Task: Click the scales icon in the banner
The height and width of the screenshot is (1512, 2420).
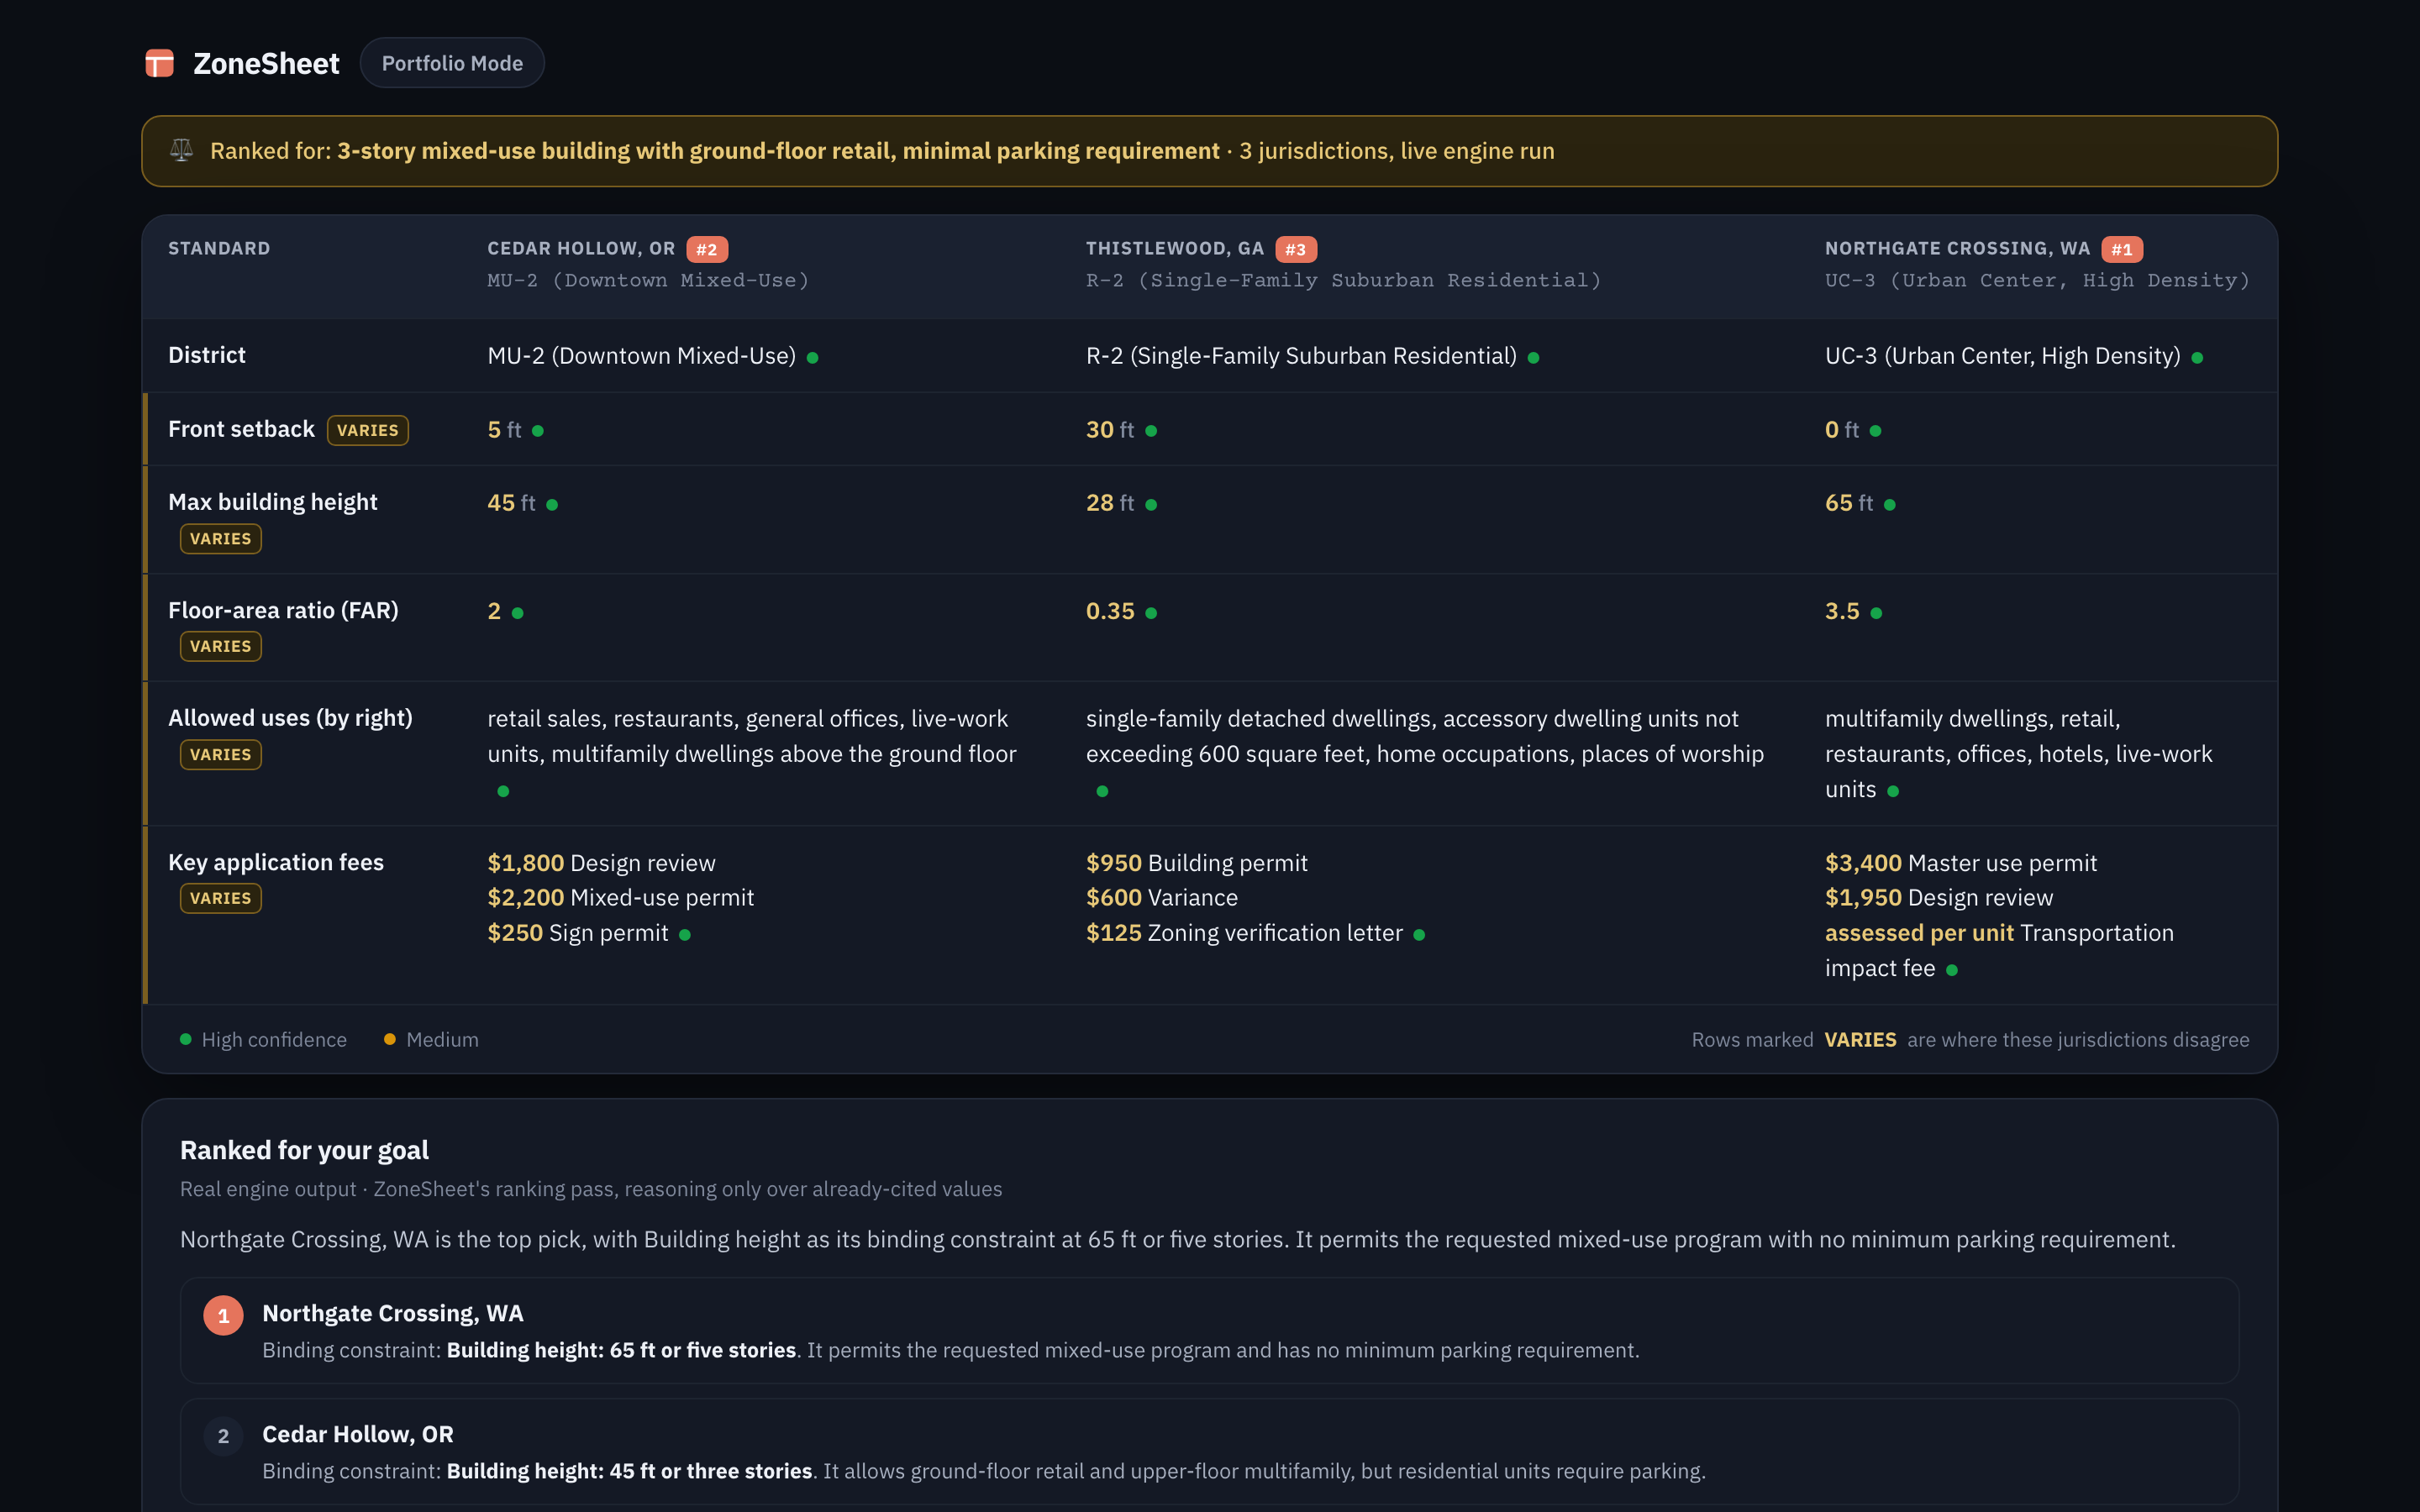Action: [181, 151]
